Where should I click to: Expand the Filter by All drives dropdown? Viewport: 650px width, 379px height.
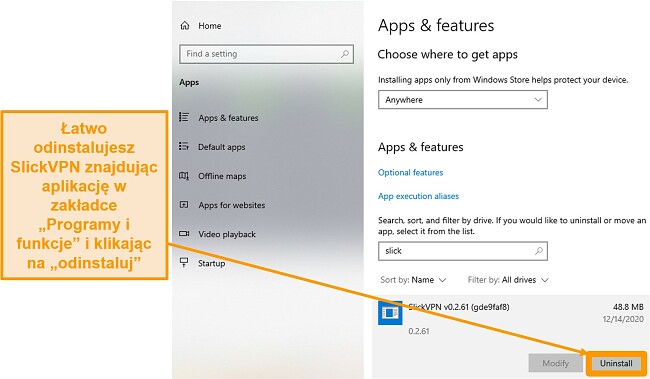(508, 280)
